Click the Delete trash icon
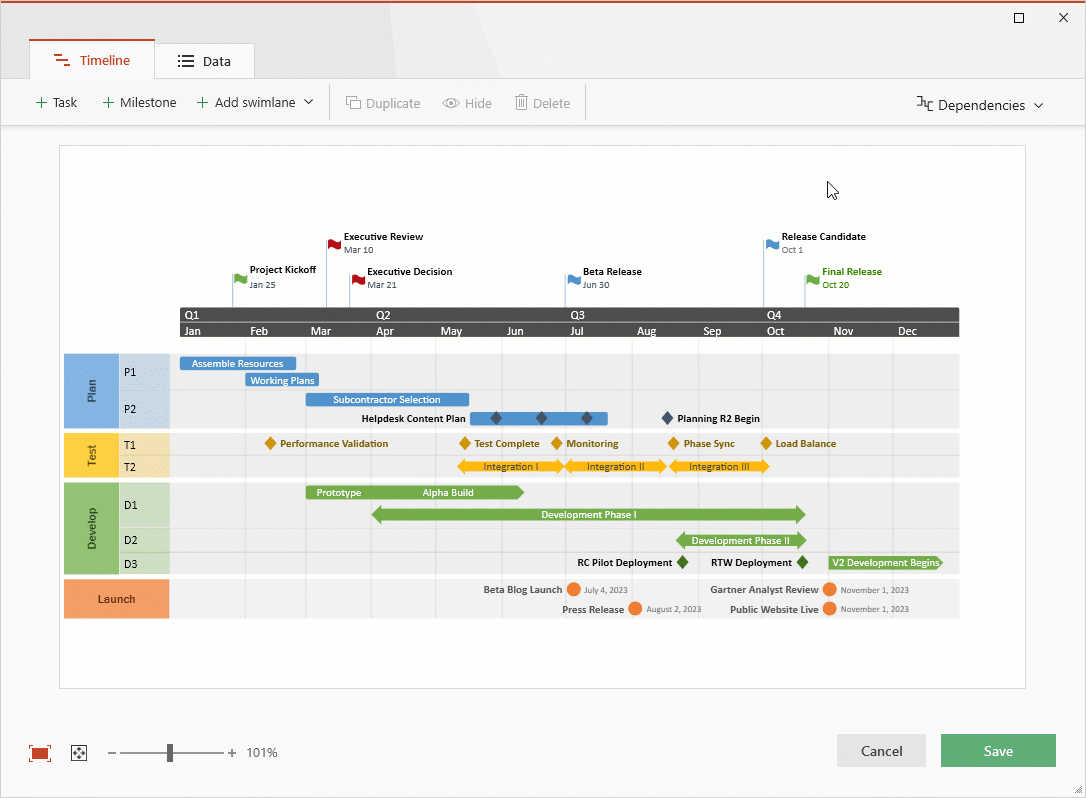Viewport: 1086px width, 798px height. click(520, 102)
